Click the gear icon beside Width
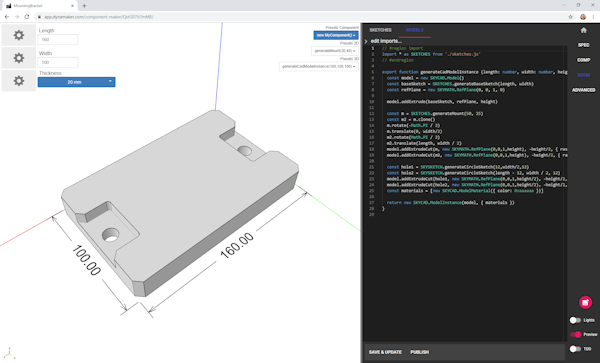The height and width of the screenshot is (363, 600). (x=19, y=58)
